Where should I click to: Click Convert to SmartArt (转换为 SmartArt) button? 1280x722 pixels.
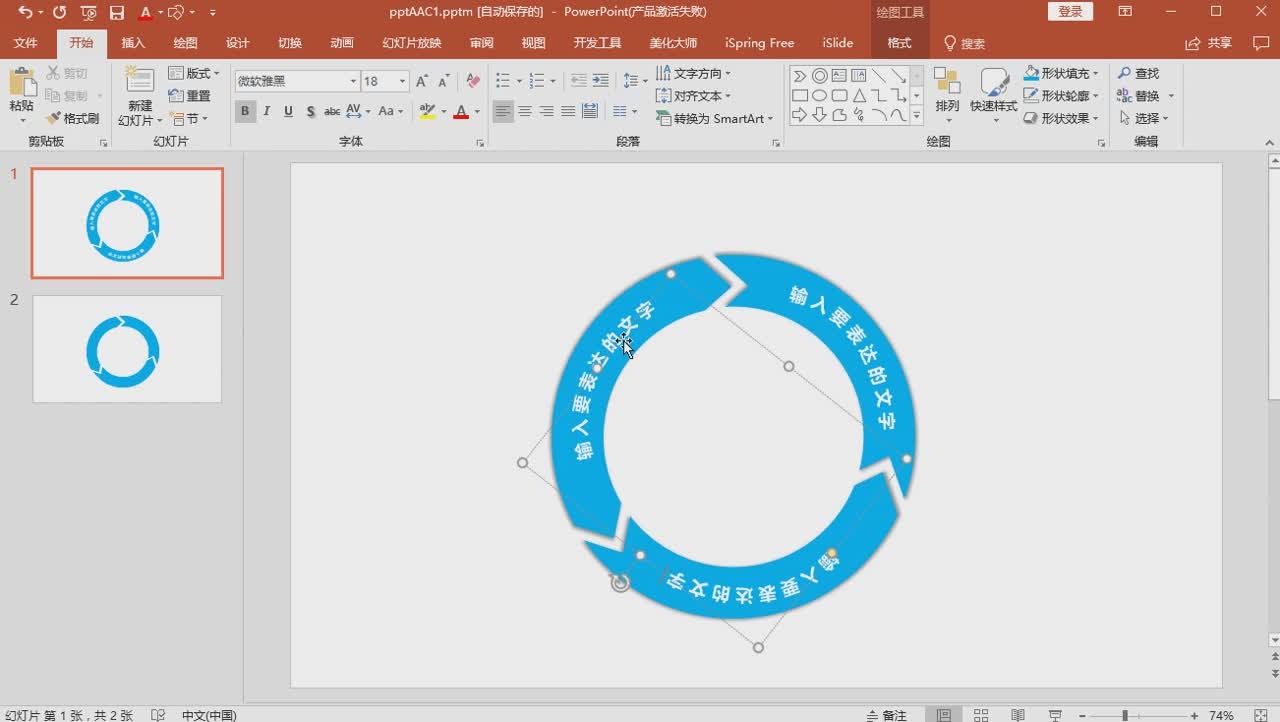click(x=715, y=118)
